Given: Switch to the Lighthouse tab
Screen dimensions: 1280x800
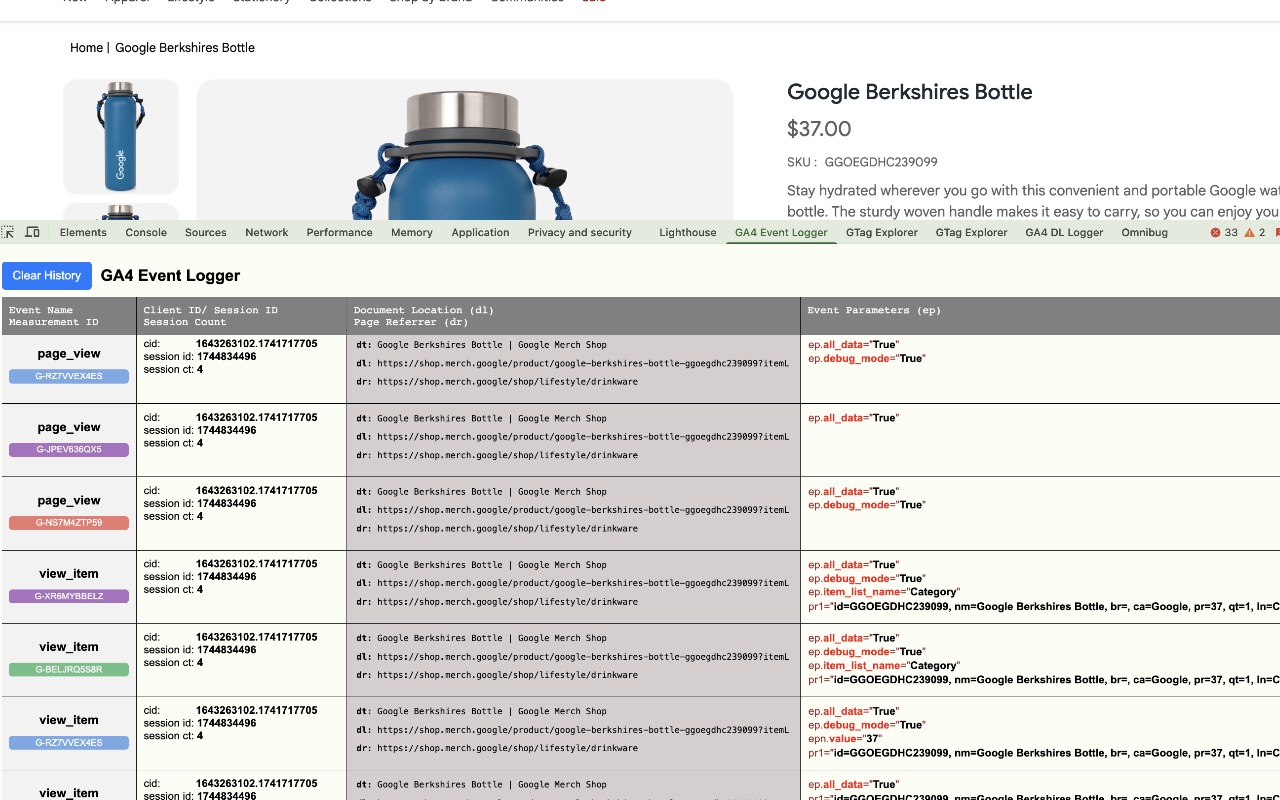Looking at the screenshot, I should [x=688, y=232].
